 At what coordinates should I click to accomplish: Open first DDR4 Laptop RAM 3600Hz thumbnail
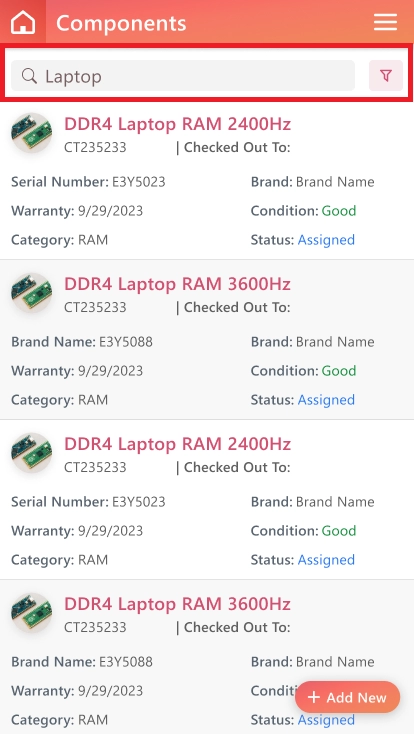click(x=31, y=293)
